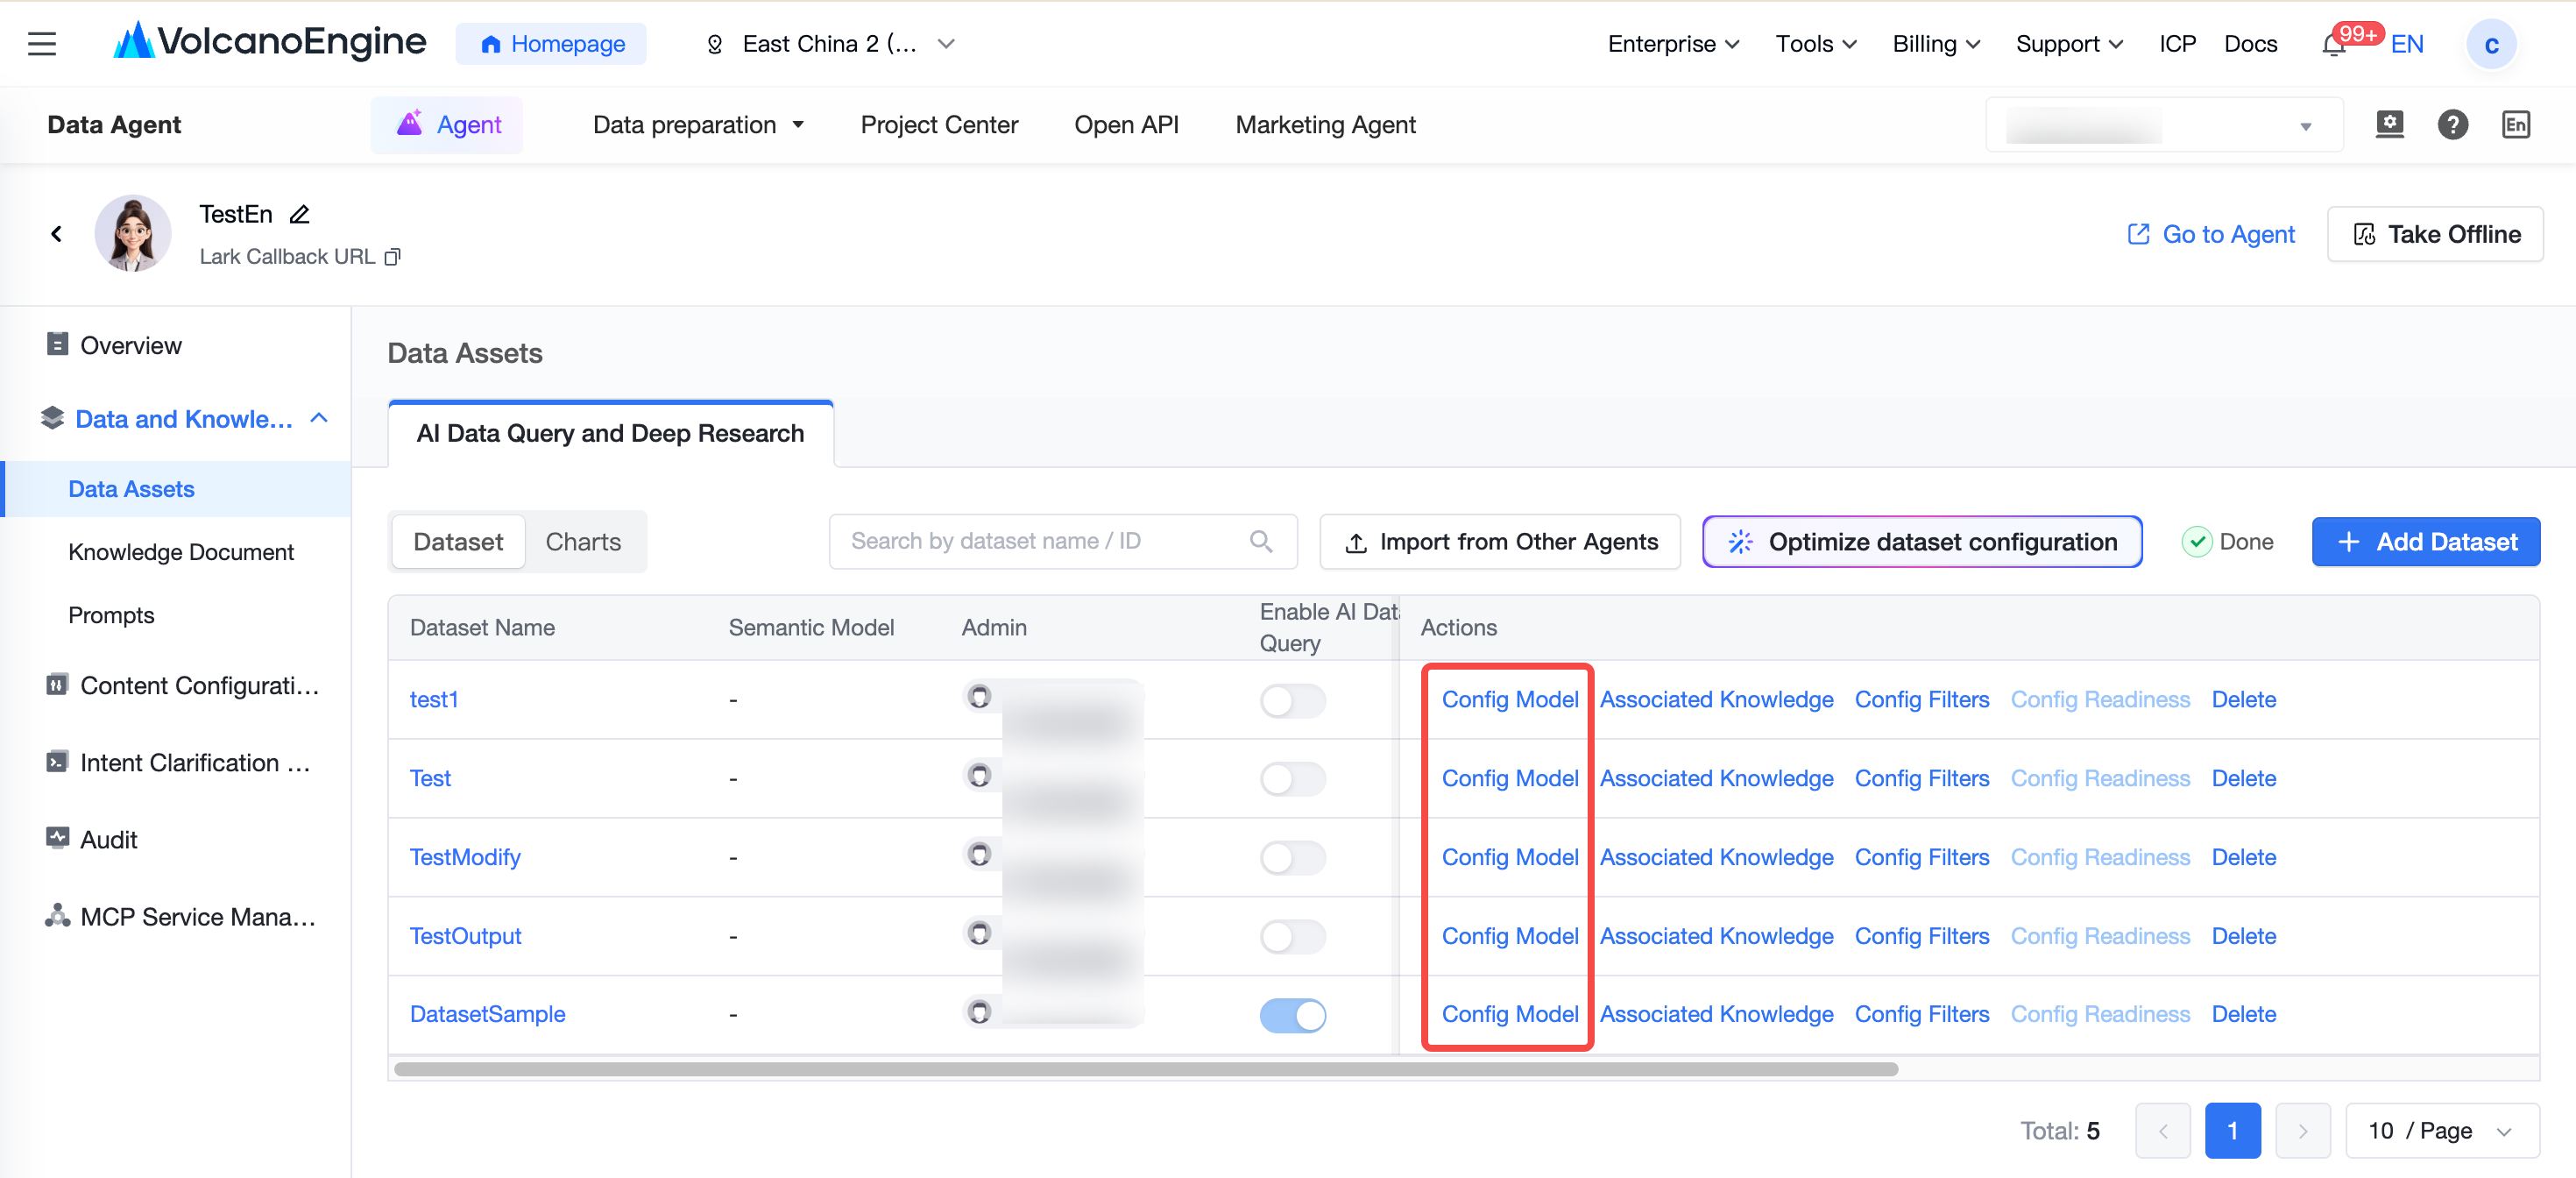The height and width of the screenshot is (1178, 2576).
Task: Open the settings monitor icon in header
Action: point(2389,124)
